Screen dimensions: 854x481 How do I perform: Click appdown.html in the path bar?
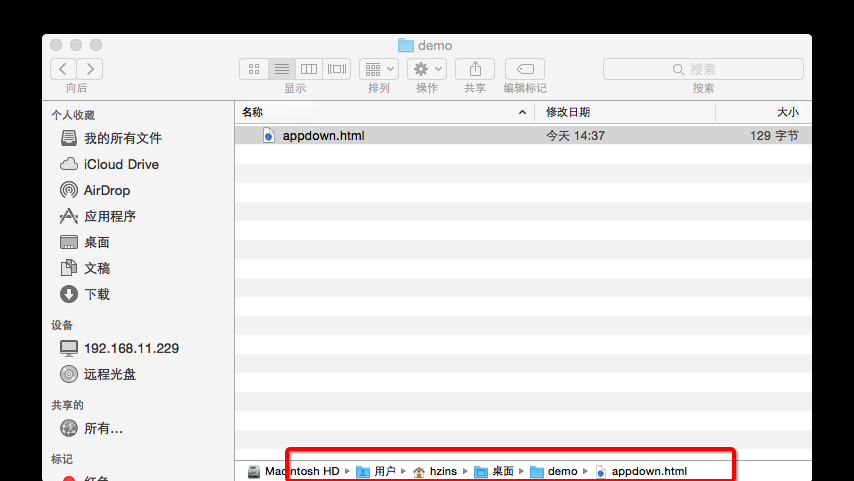coord(641,471)
